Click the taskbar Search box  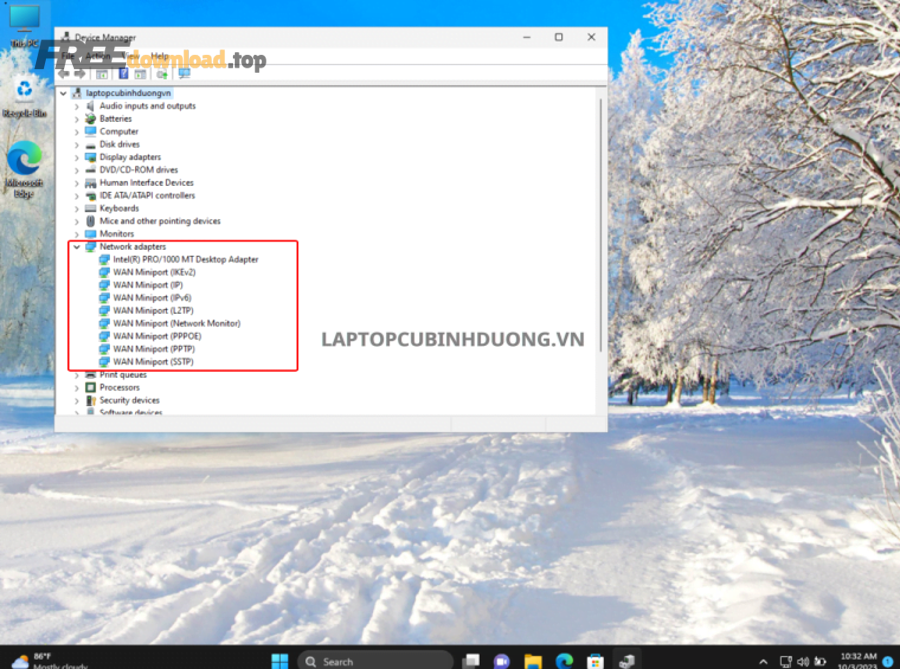(x=376, y=661)
